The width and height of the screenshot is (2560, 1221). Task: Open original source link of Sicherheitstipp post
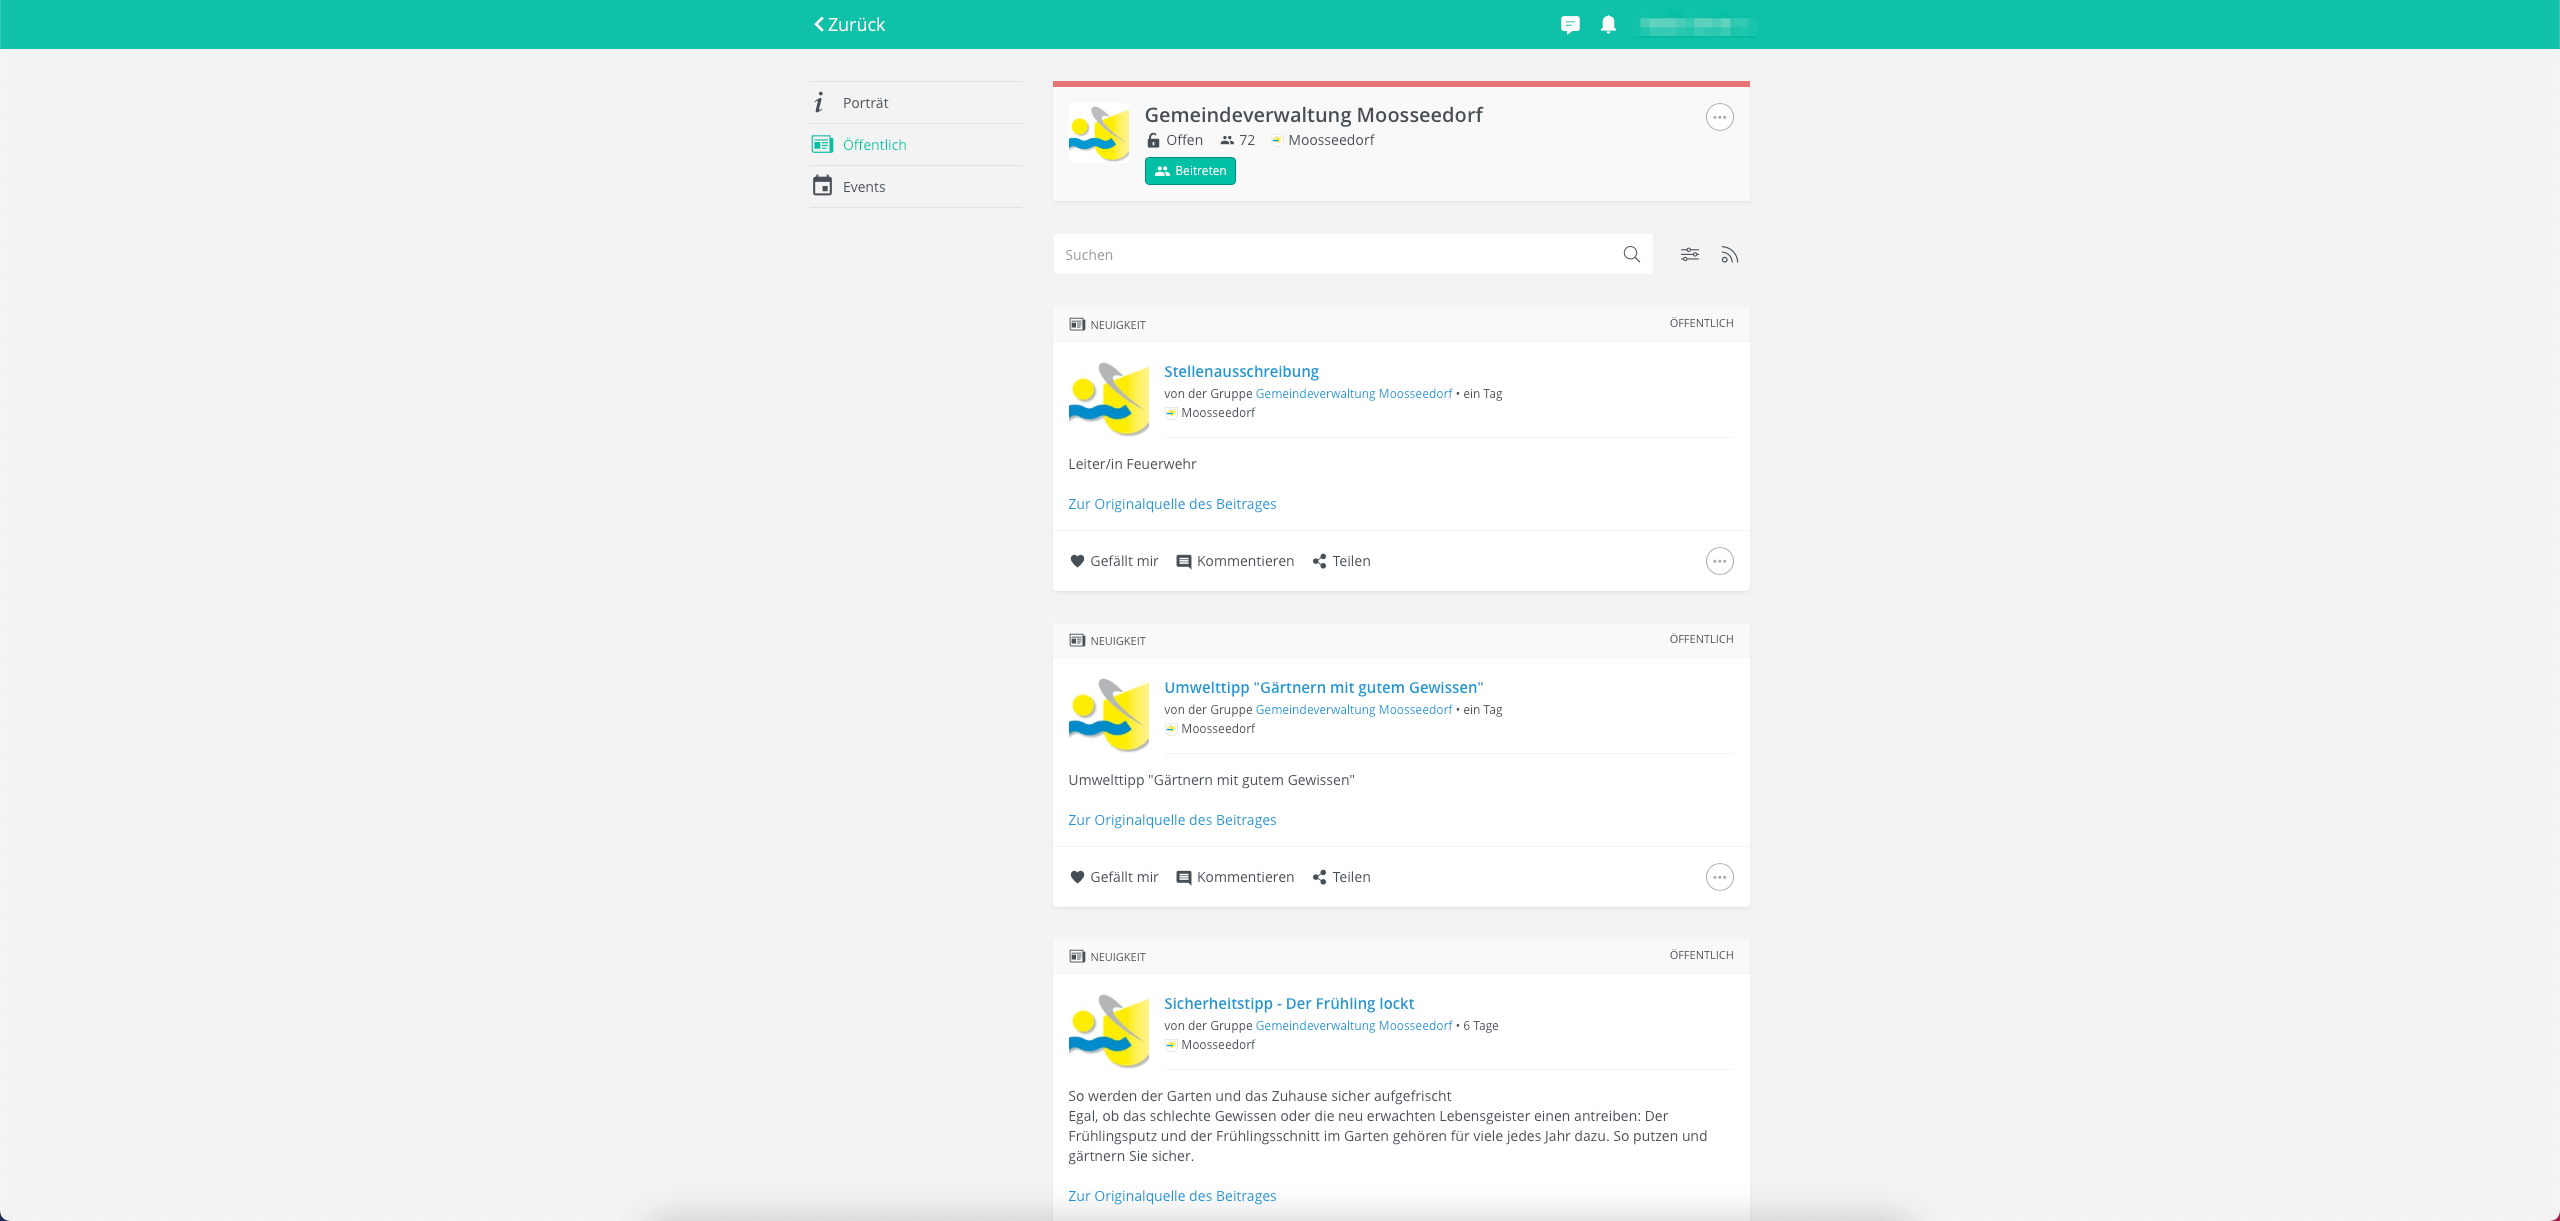coord(1172,1196)
